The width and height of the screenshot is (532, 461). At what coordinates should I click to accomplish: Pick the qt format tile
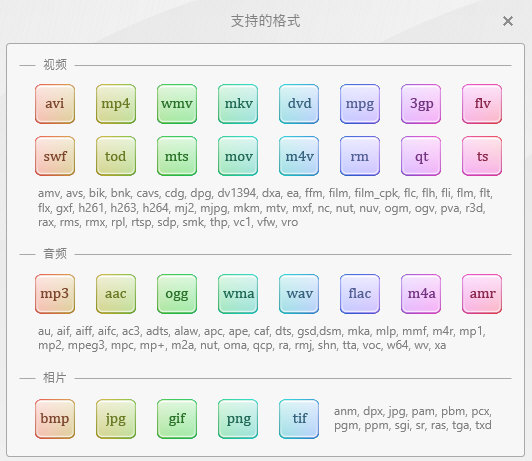pyautogui.click(x=421, y=156)
